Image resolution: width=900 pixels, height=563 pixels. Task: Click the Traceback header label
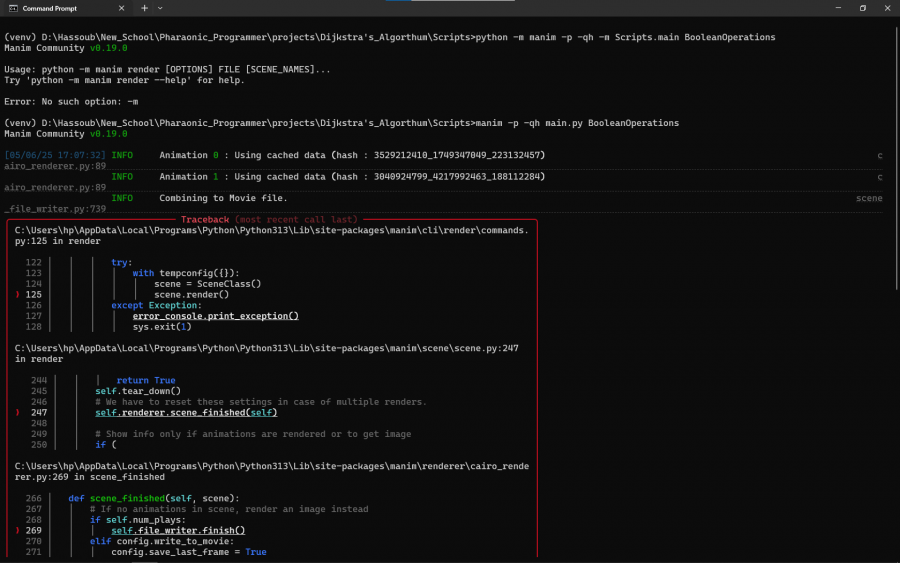[x=204, y=218]
